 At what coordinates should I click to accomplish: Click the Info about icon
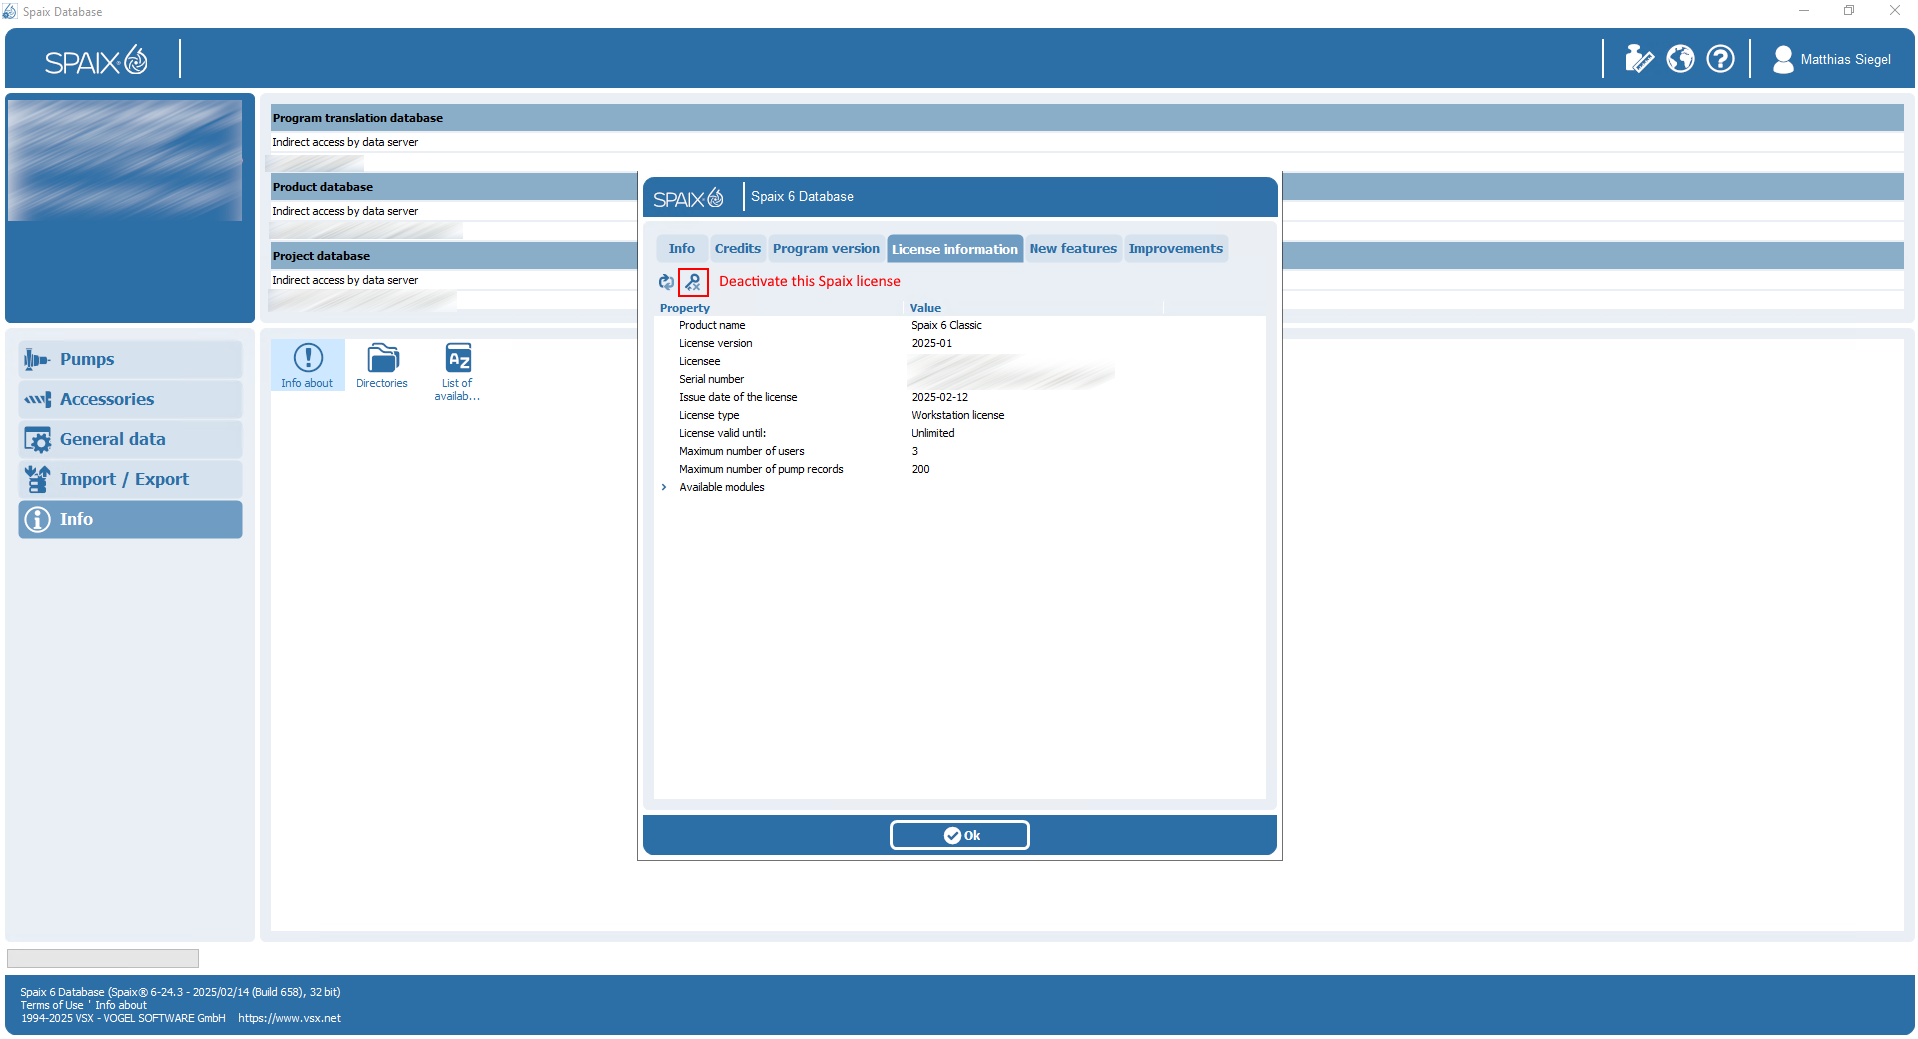point(307,365)
